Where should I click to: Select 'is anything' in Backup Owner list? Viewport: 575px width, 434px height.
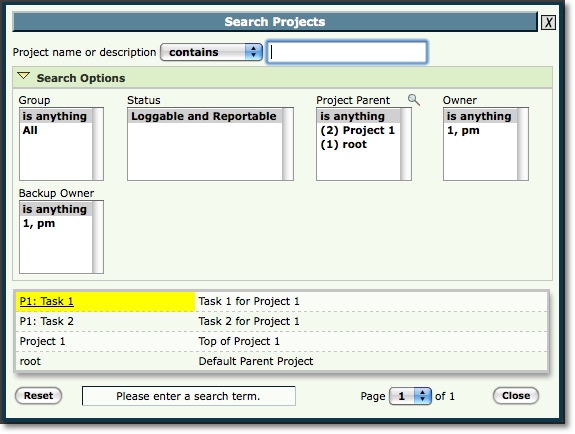tap(55, 209)
